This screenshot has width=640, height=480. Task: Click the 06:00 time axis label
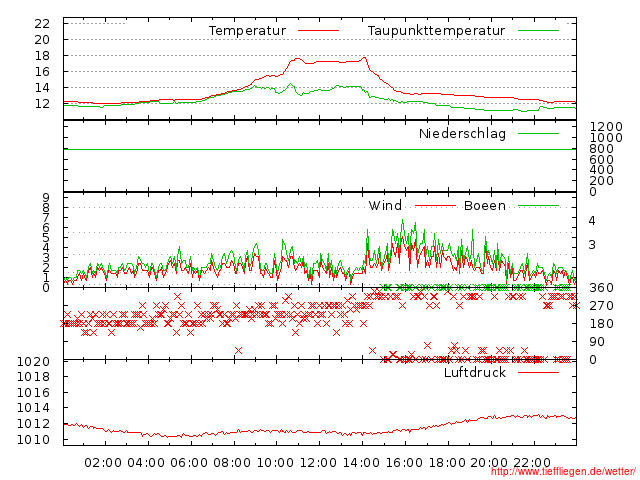point(189,463)
